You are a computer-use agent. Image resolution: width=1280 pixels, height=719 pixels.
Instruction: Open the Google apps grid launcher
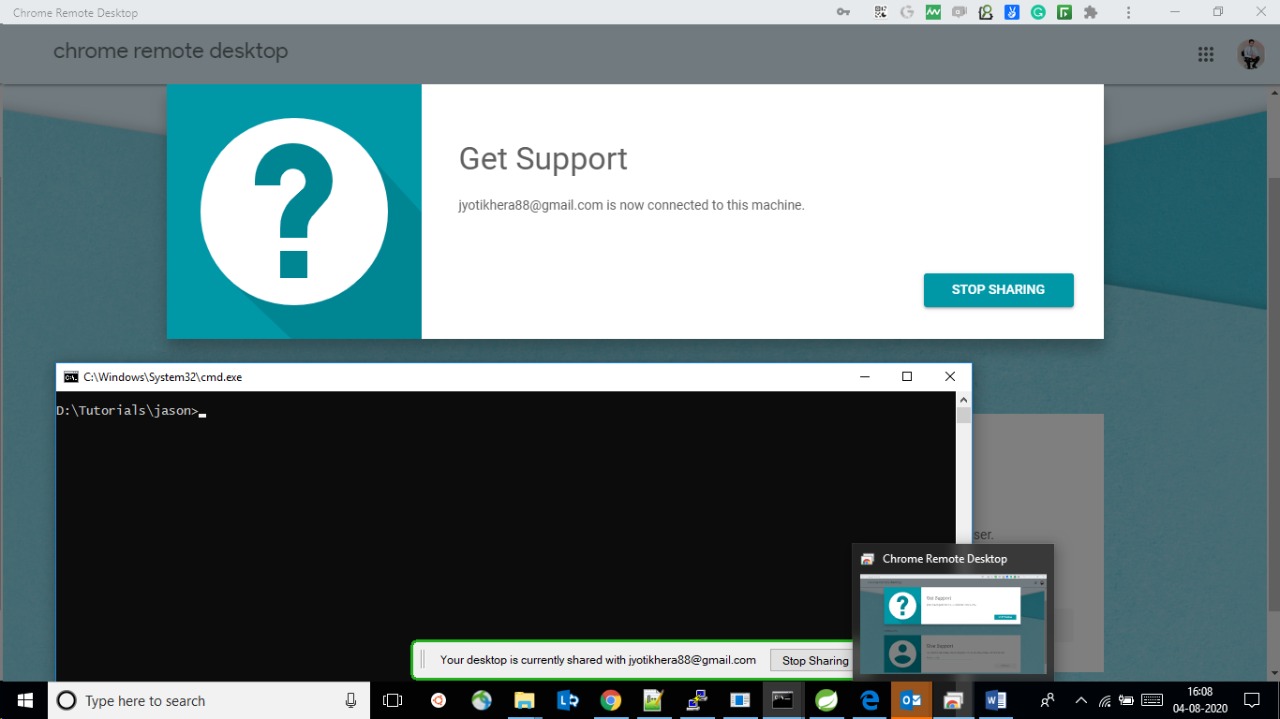coord(1206,54)
